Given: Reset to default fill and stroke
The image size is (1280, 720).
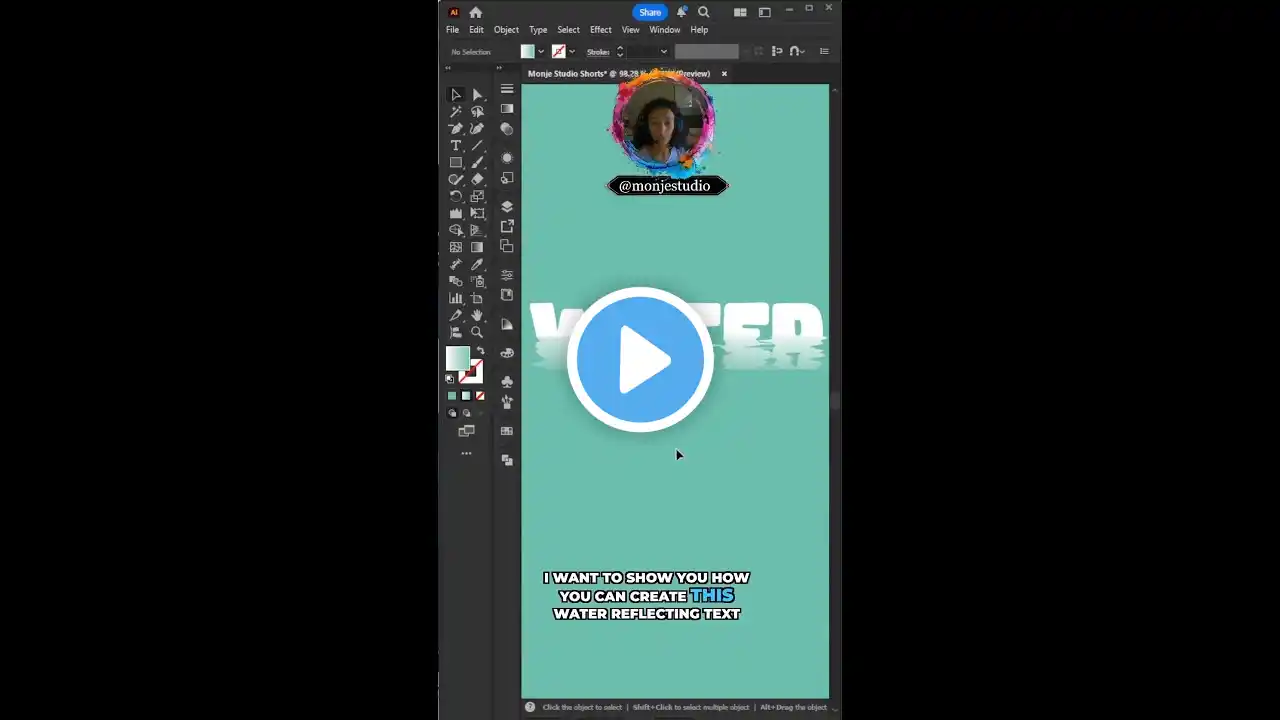Looking at the screenshot, I should [450, 379].
